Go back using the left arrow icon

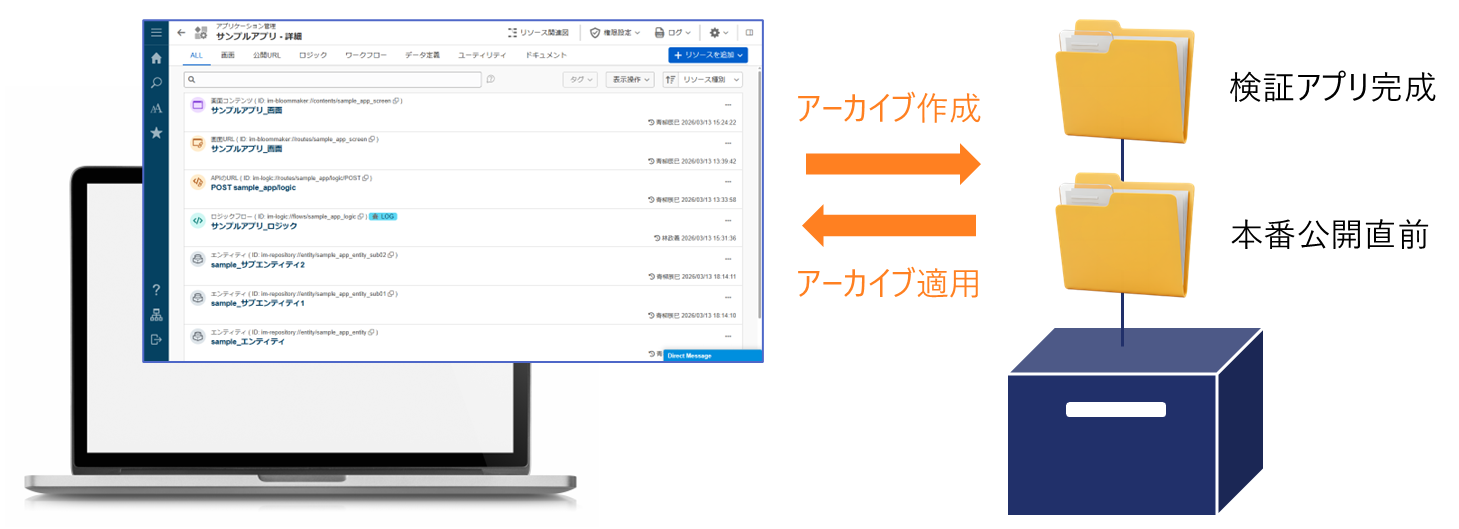point(181,32)
